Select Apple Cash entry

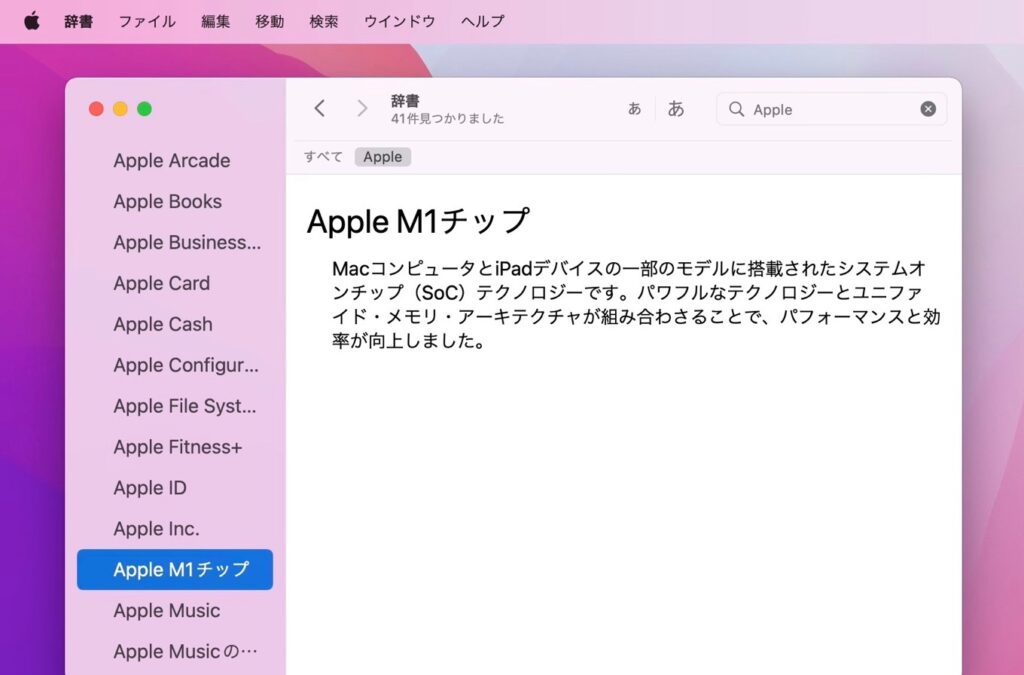coord(163,324)
